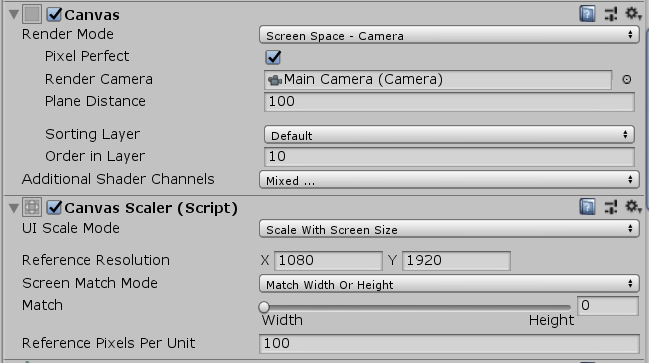Click the Match value field

coord(608,306)
